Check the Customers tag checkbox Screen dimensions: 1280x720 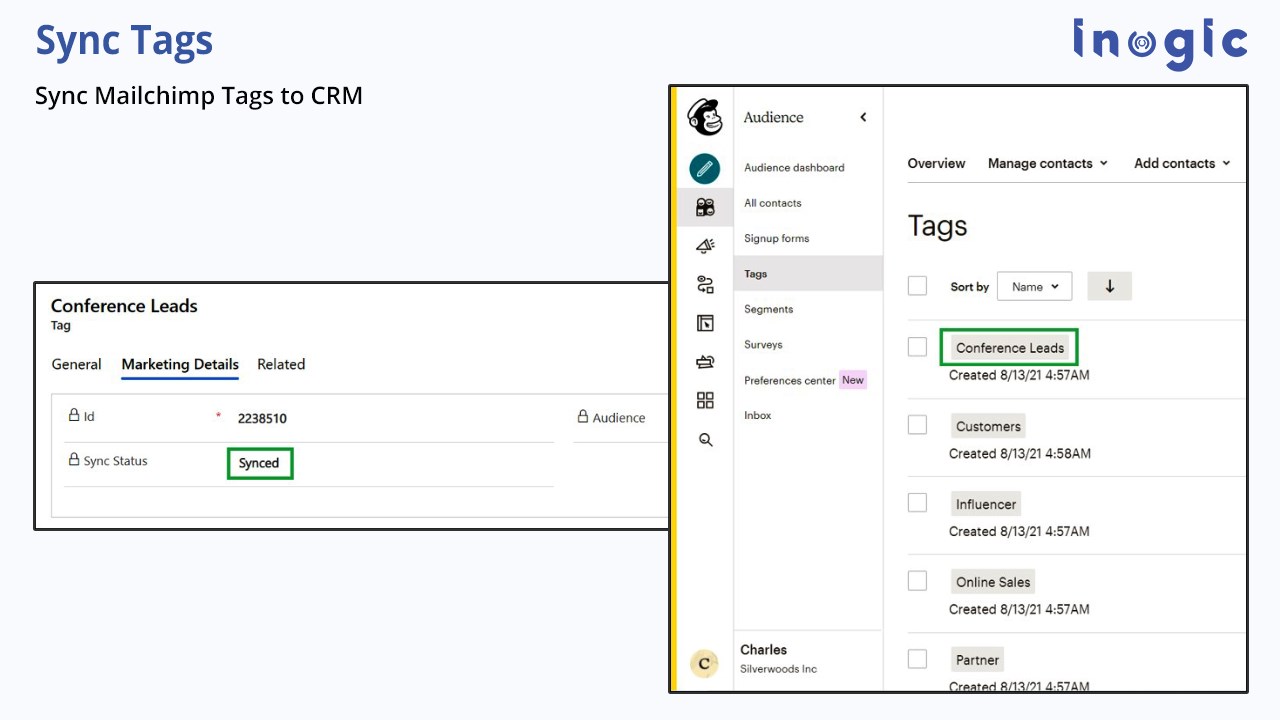tap(917, 425)
